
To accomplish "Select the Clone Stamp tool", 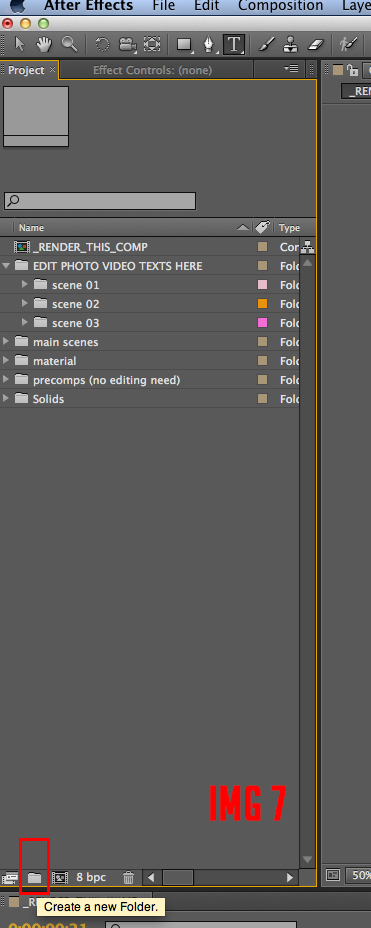I will [x=291, y=44].
